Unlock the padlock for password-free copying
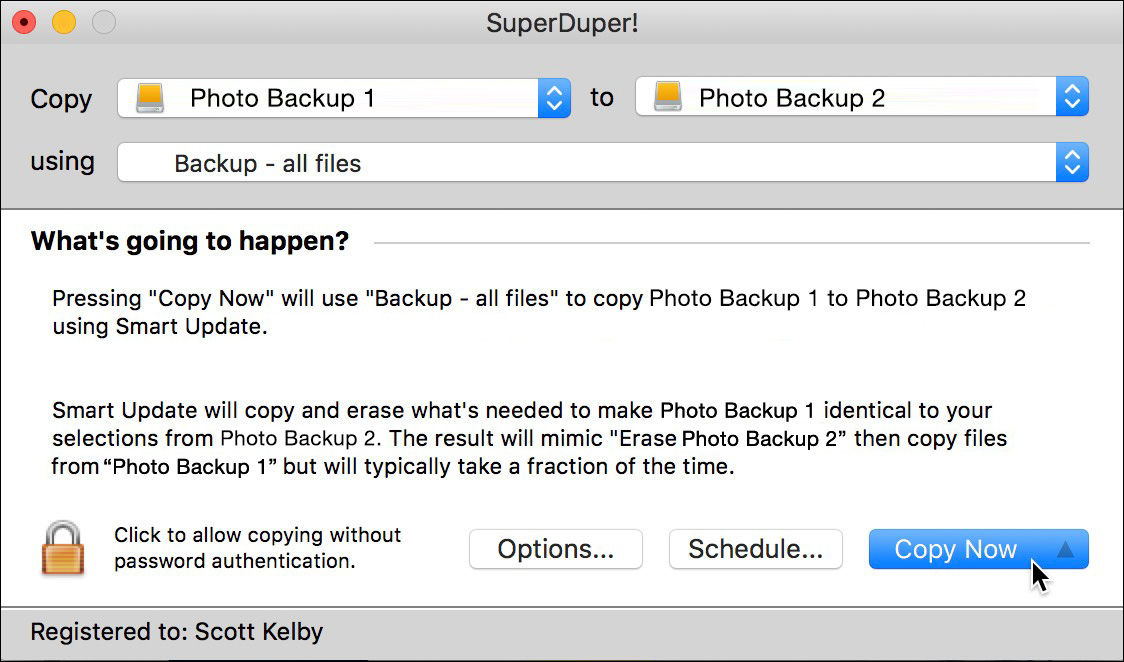The height and width of the screenshot is (662, 1124). (62, 548)
